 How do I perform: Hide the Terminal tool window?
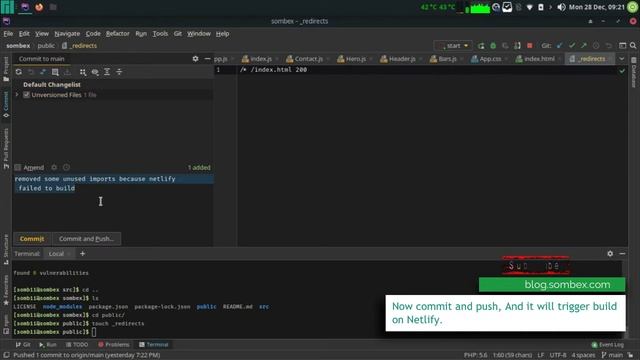click(x=622, y=253)
